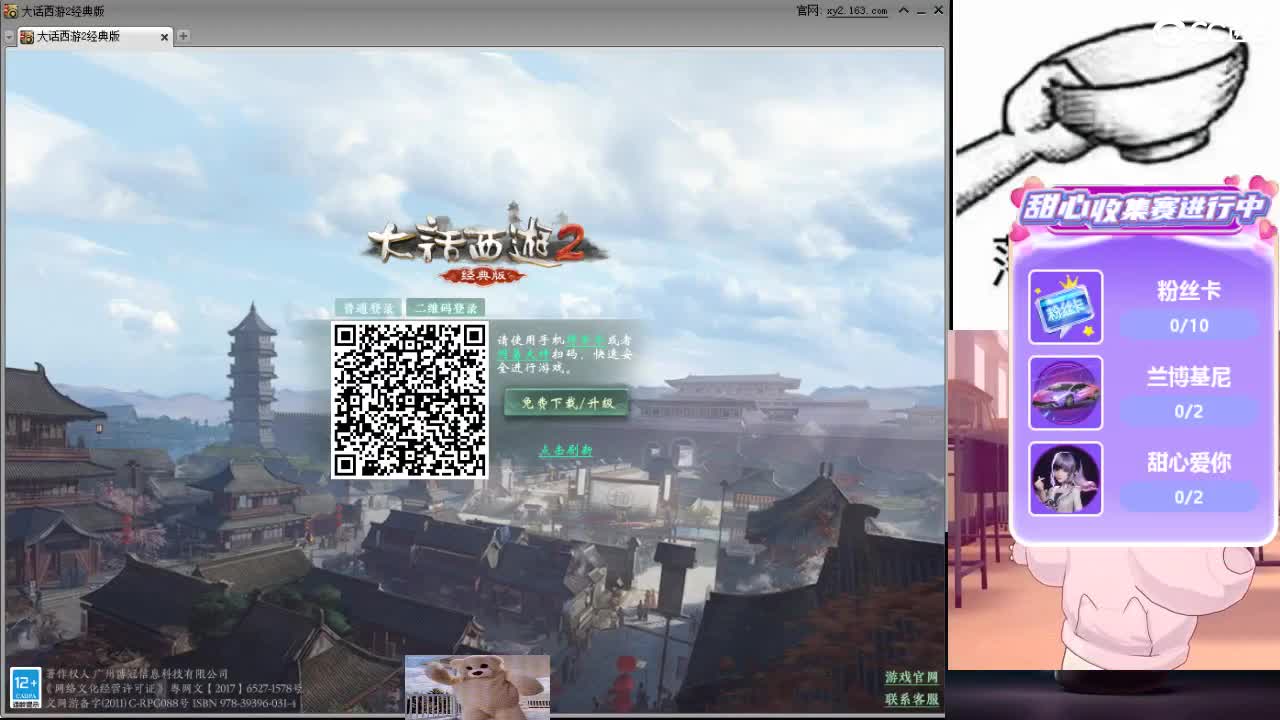Screen dimensions: 1280x720
Task: Open the xy2.163.com official site link
Action: pos(856,10)
